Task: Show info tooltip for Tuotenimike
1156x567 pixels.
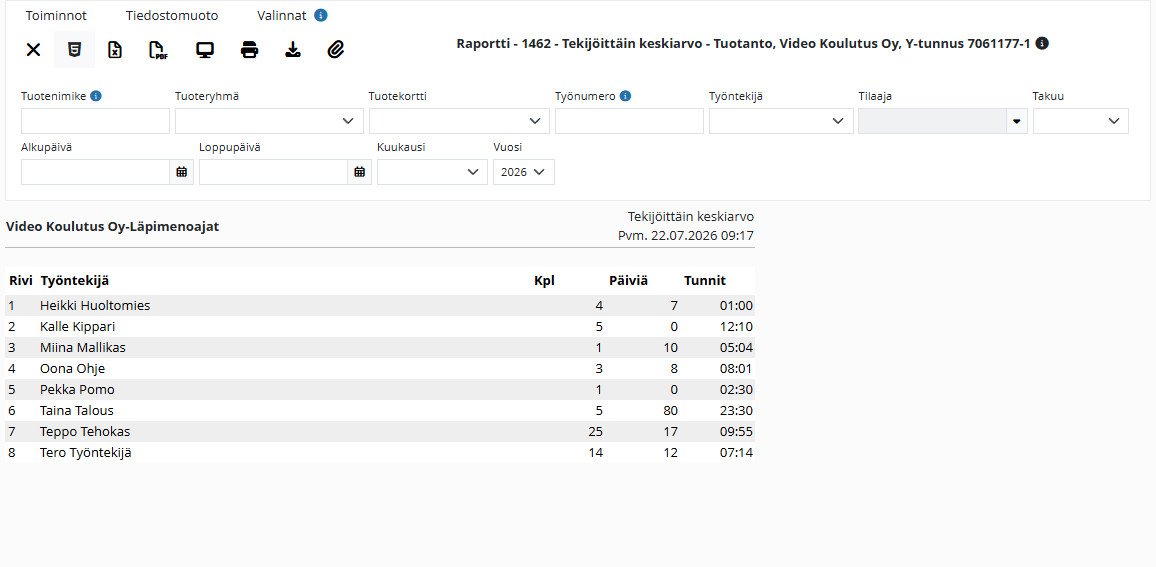Action: [x=96, y=96]
